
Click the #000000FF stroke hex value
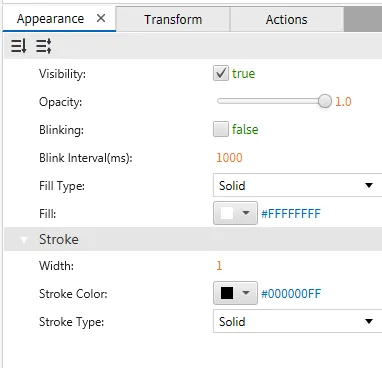pos(291,294)
